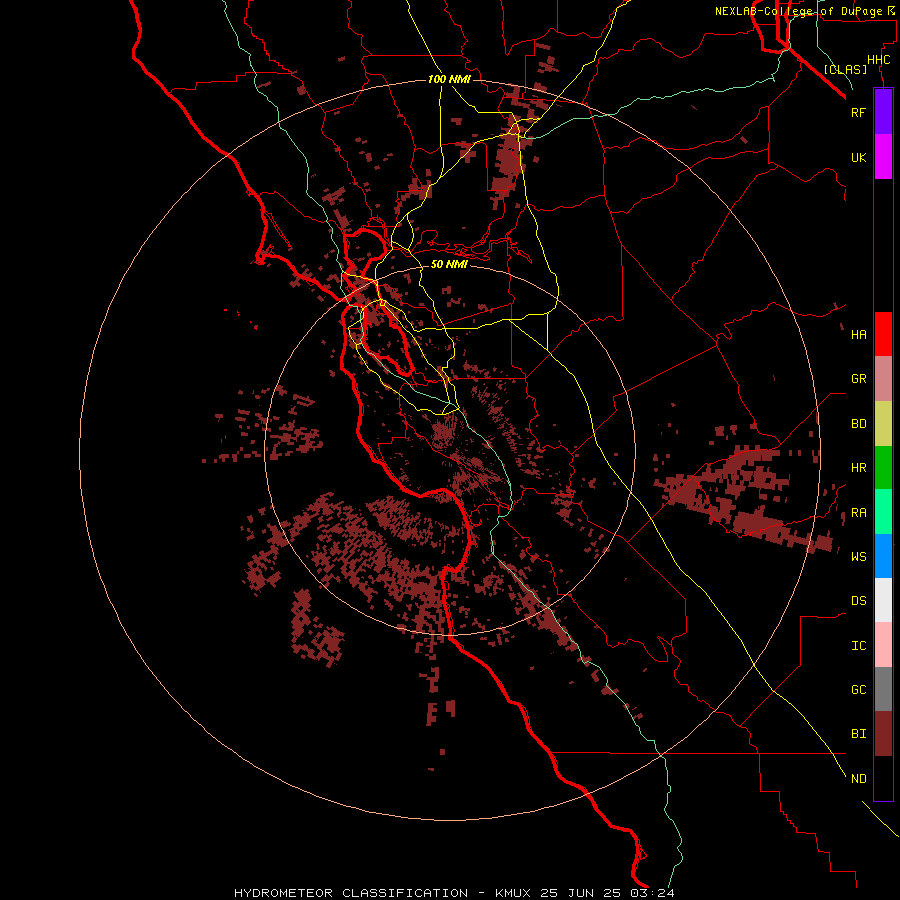Click the '100 NMI' range ring label
Viewport: 900px width, 900px height.
(x=449, y=79)
